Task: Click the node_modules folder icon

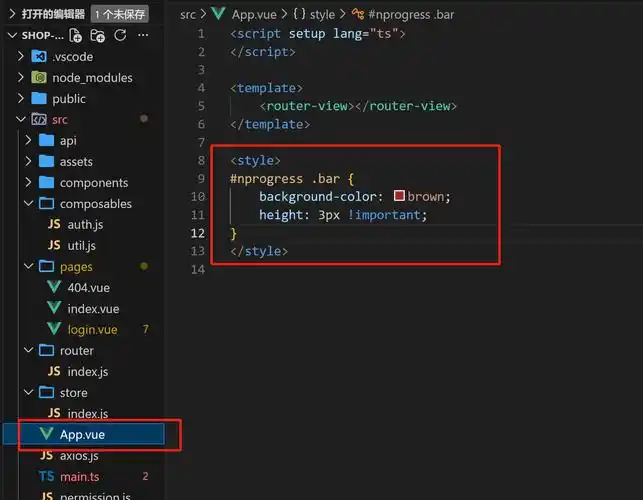Action: (39, 77)
